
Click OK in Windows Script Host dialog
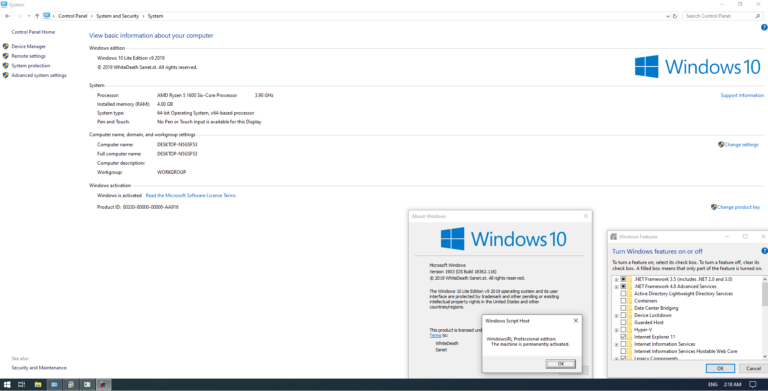click(561, 364)
